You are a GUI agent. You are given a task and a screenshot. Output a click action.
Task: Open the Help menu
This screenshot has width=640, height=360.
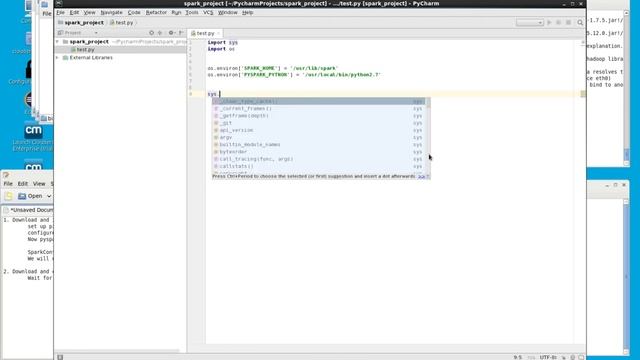pyautogui.click(x=247, y=13)
